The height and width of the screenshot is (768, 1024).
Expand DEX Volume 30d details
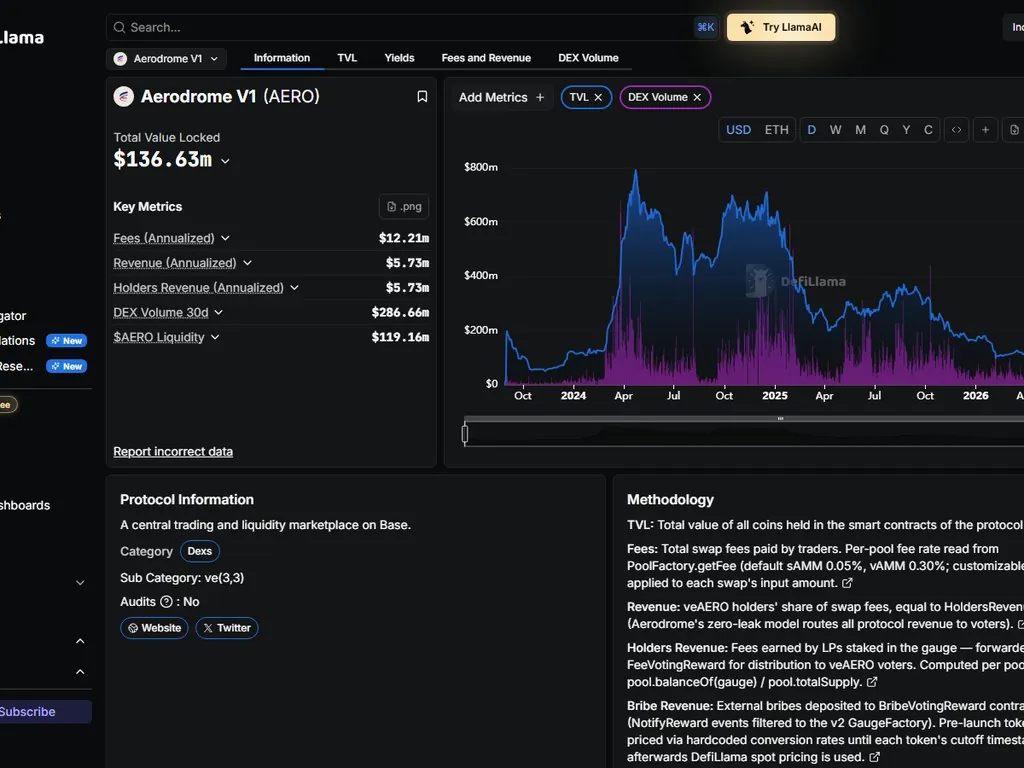pos(219,313)
